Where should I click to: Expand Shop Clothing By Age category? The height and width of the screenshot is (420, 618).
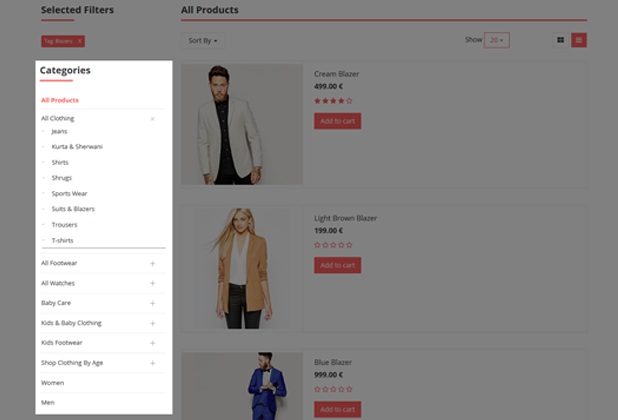(x=152, y=363)
